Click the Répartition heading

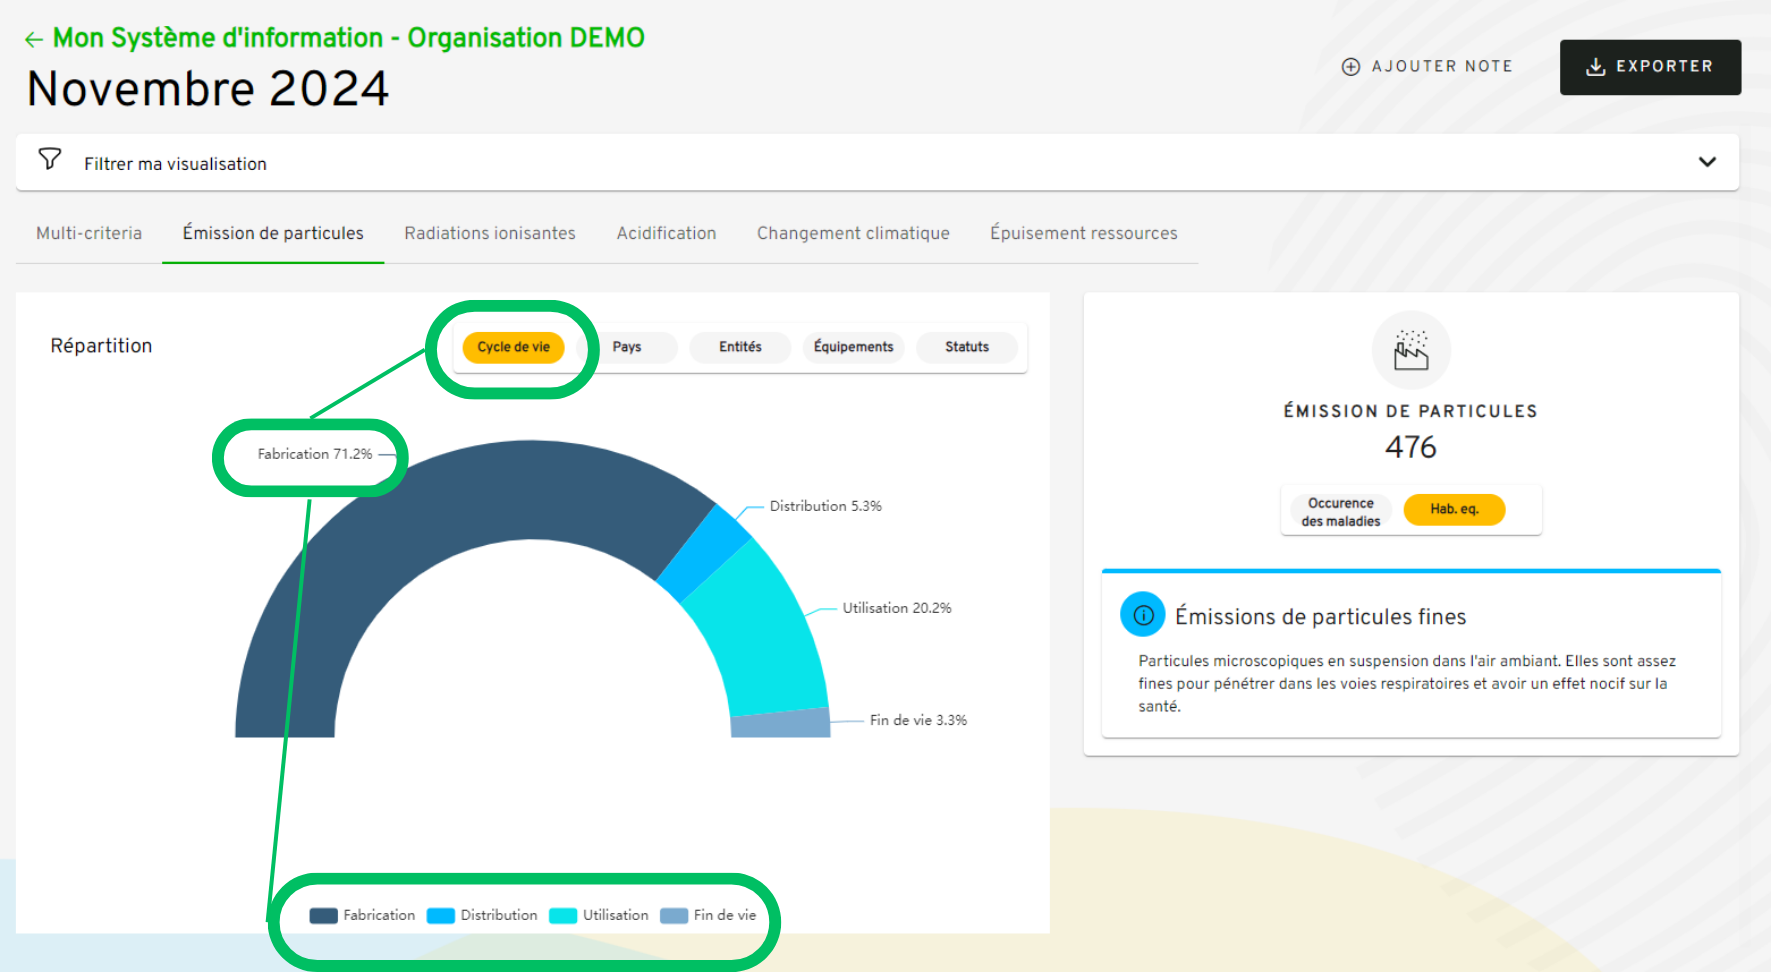101,346
